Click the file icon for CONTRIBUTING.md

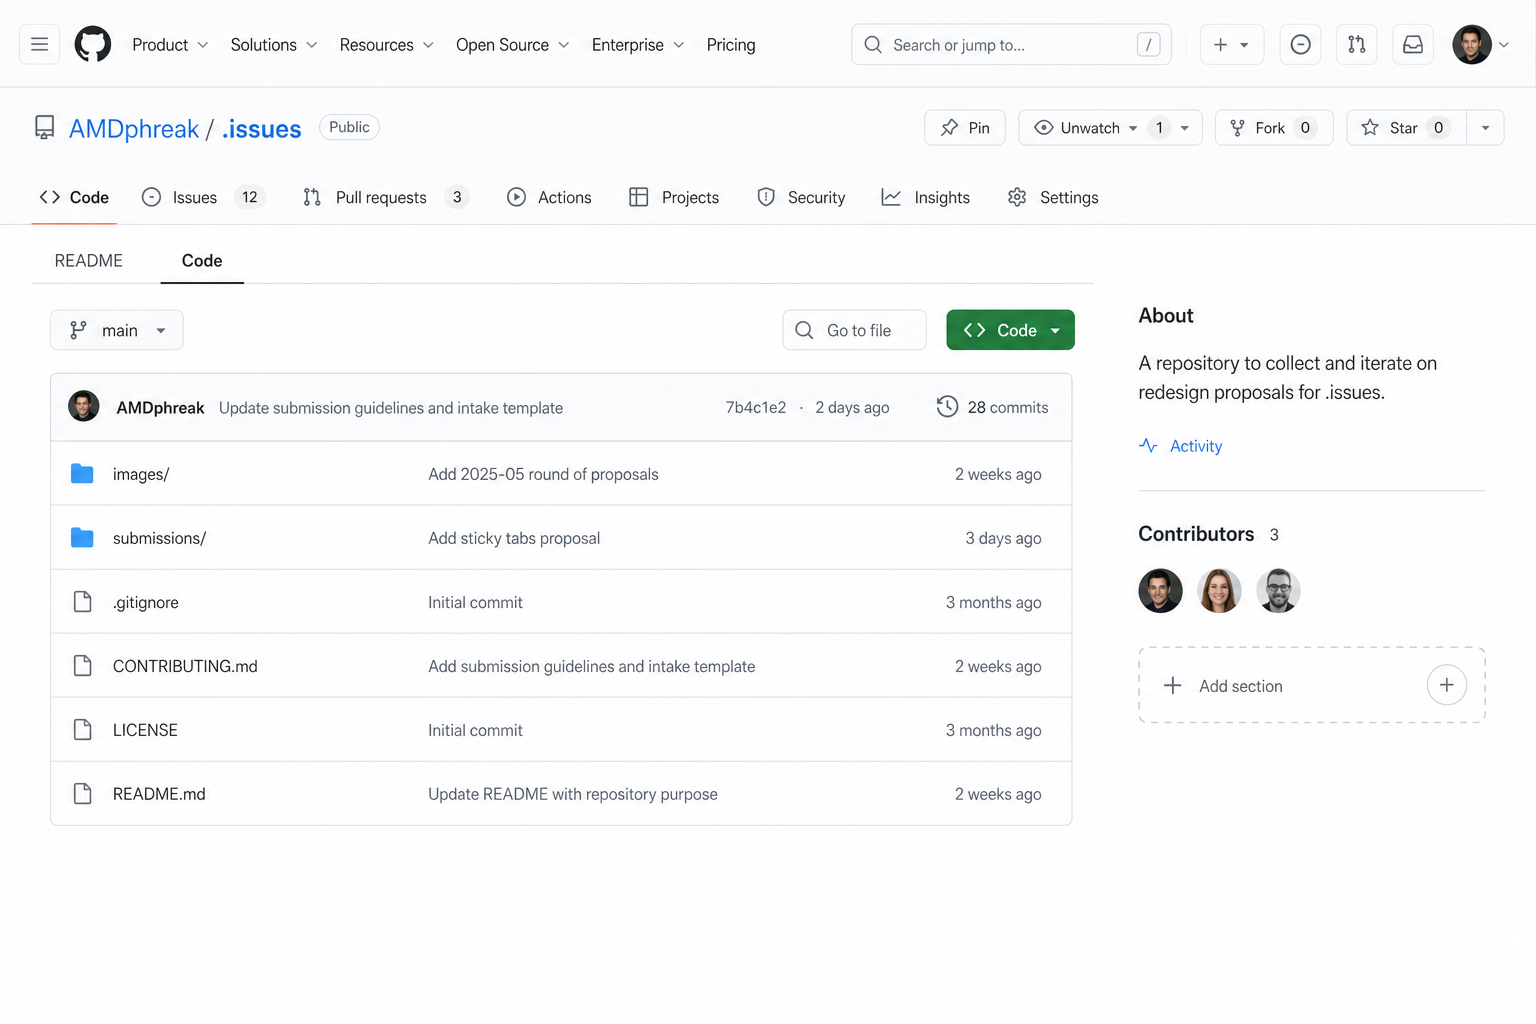pos(83,665)
